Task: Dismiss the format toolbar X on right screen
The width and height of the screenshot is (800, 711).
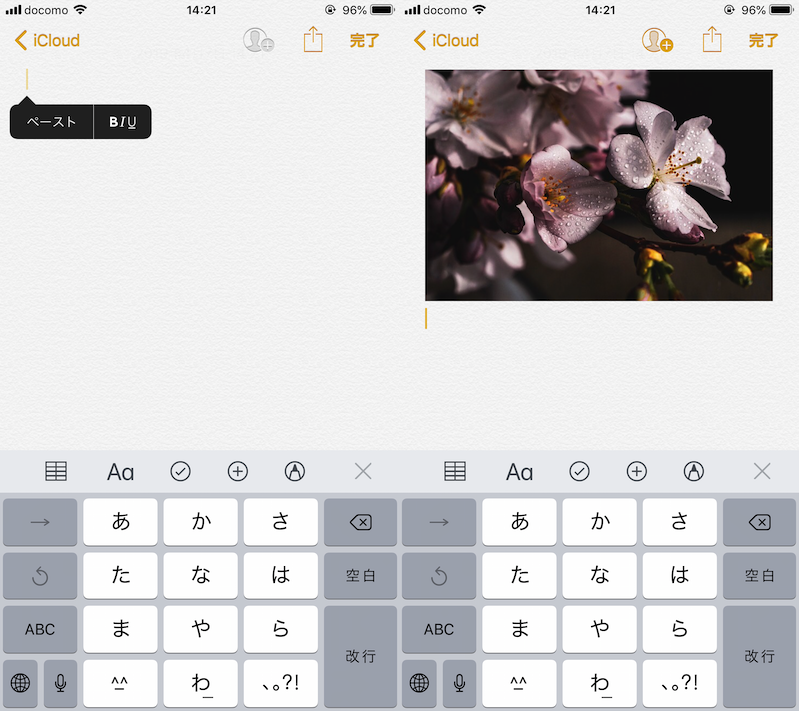Action: coord(762,472)
